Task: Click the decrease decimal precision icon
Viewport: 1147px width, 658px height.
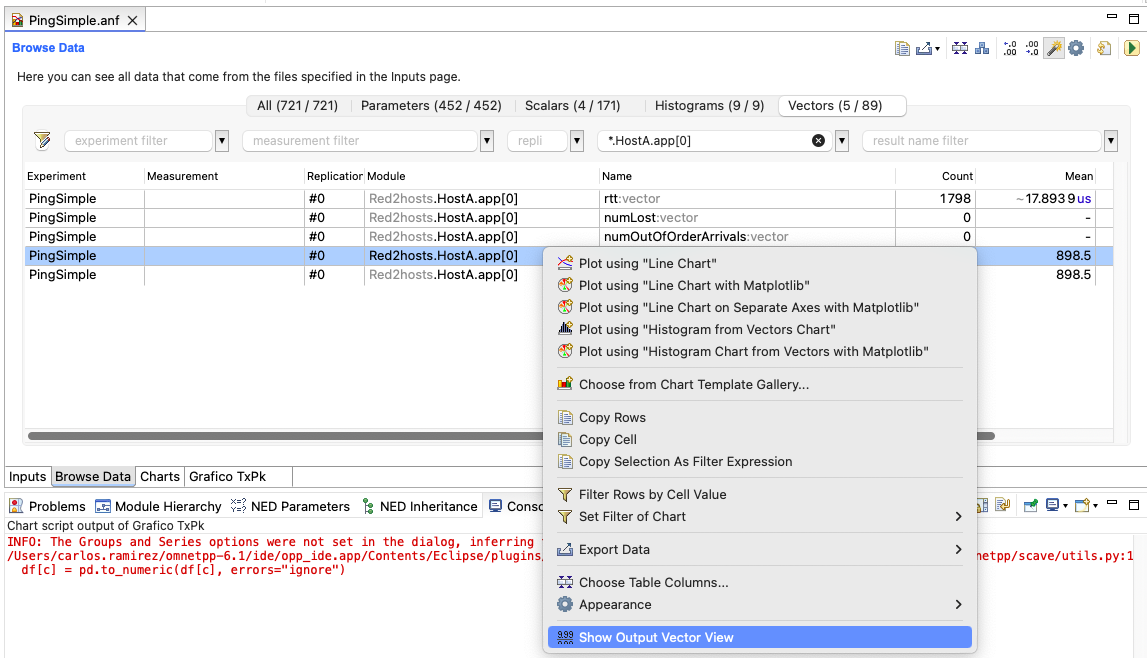Action: pyautogui.click(x=1031, y=48)
